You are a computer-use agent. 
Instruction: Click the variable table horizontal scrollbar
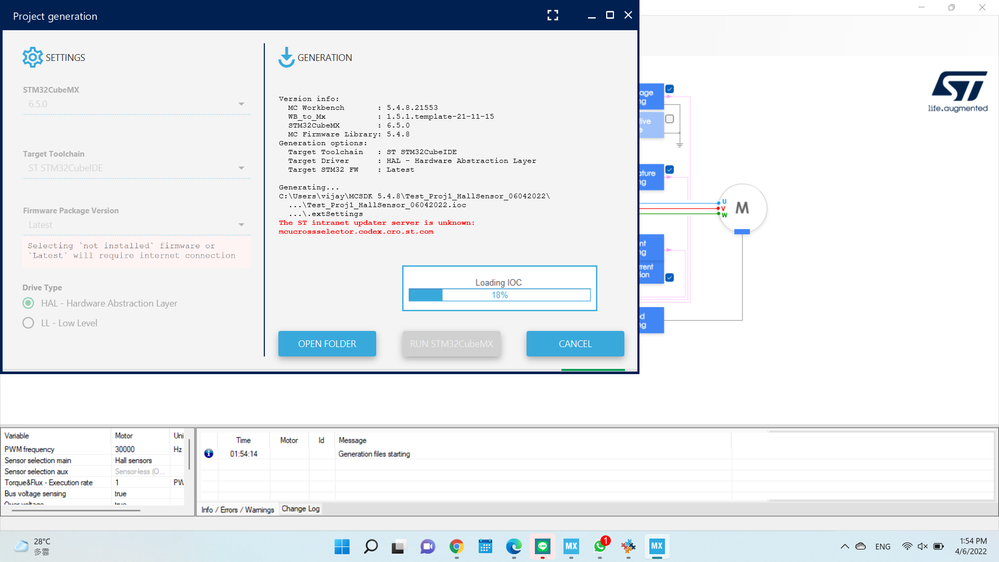pos(75,510)
